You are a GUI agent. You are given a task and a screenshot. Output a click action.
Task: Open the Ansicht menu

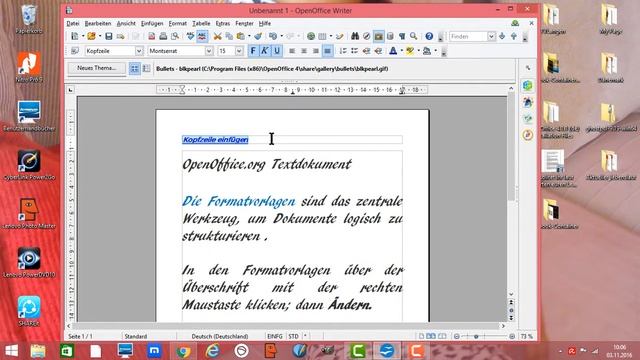click(x=126, y=24)
